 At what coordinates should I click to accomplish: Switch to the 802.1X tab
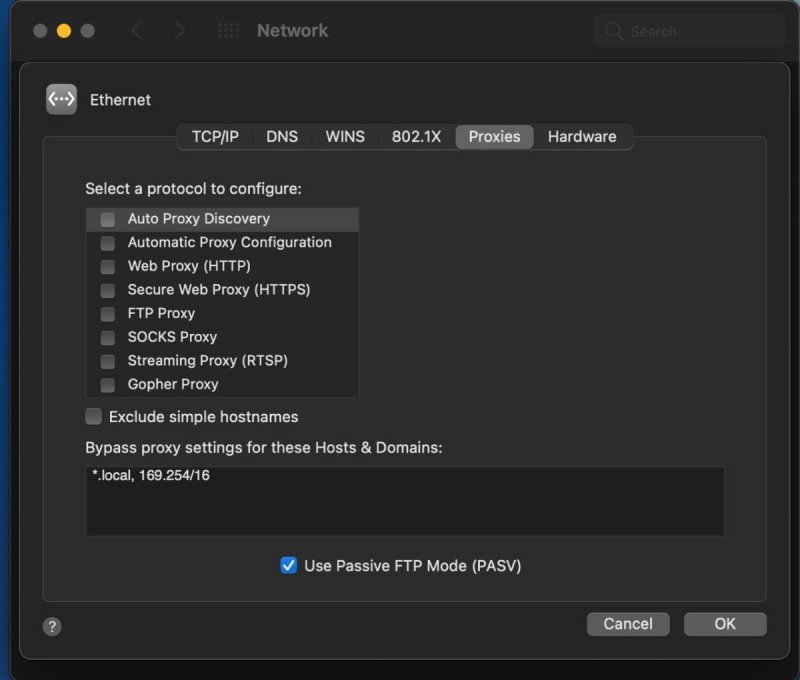click(416, 137)
